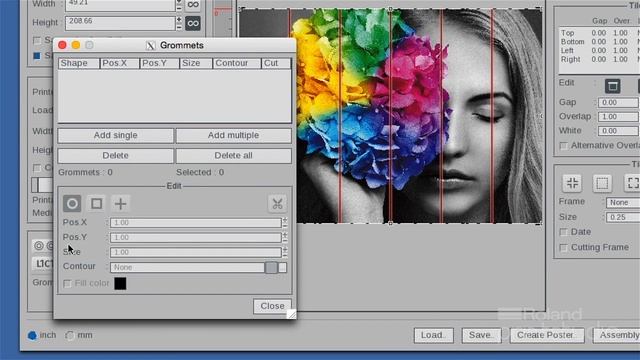
Task: Select mm unit radio button
Action: (69, 336)
